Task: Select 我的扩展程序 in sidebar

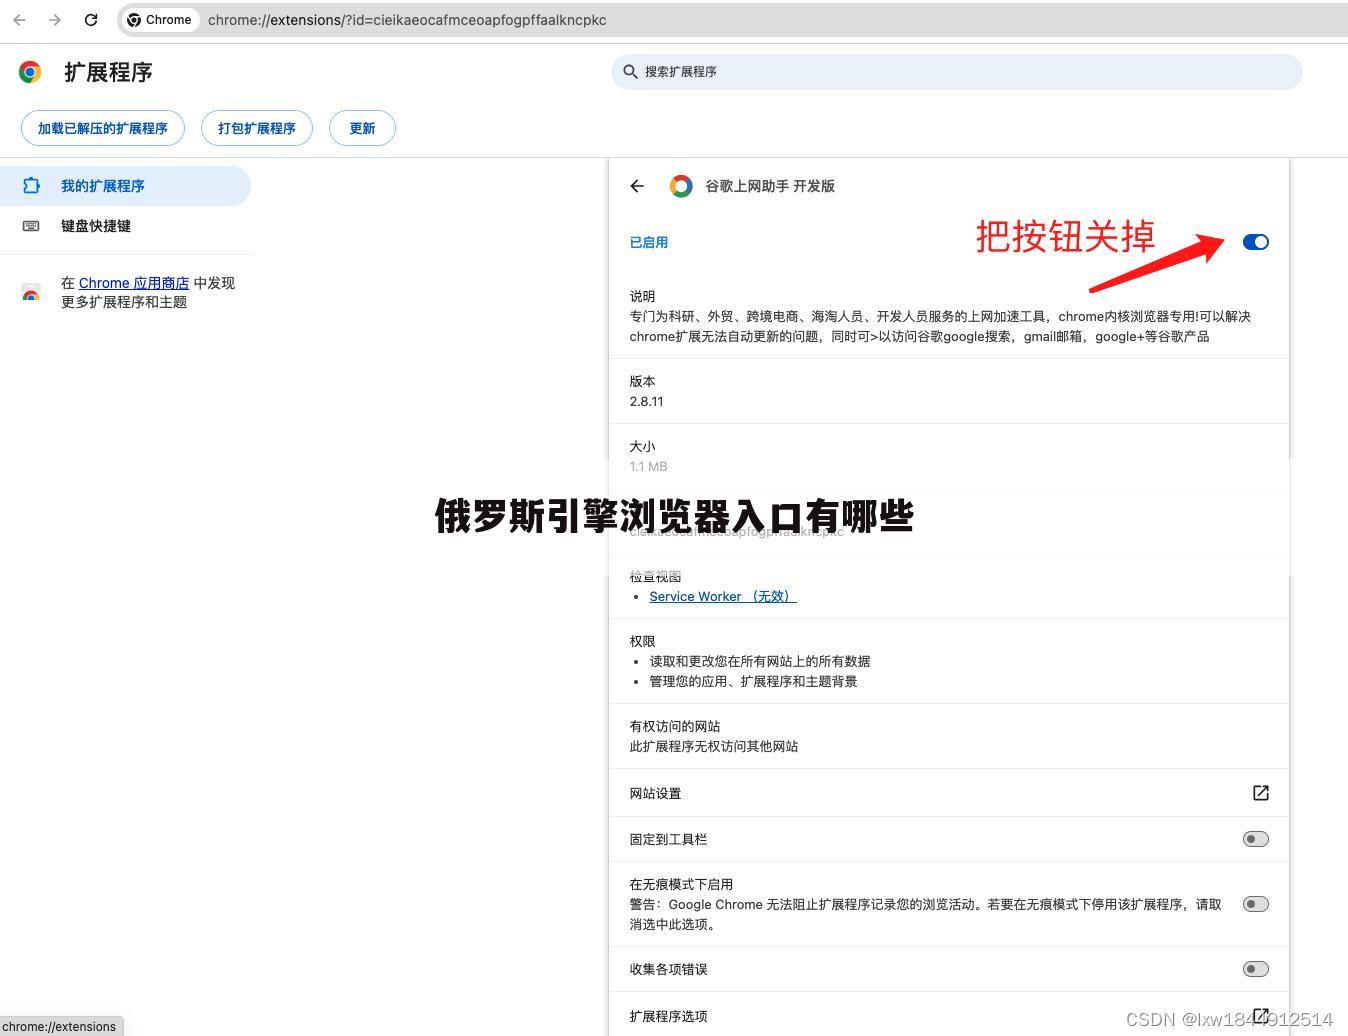Action: pos(125,186)
